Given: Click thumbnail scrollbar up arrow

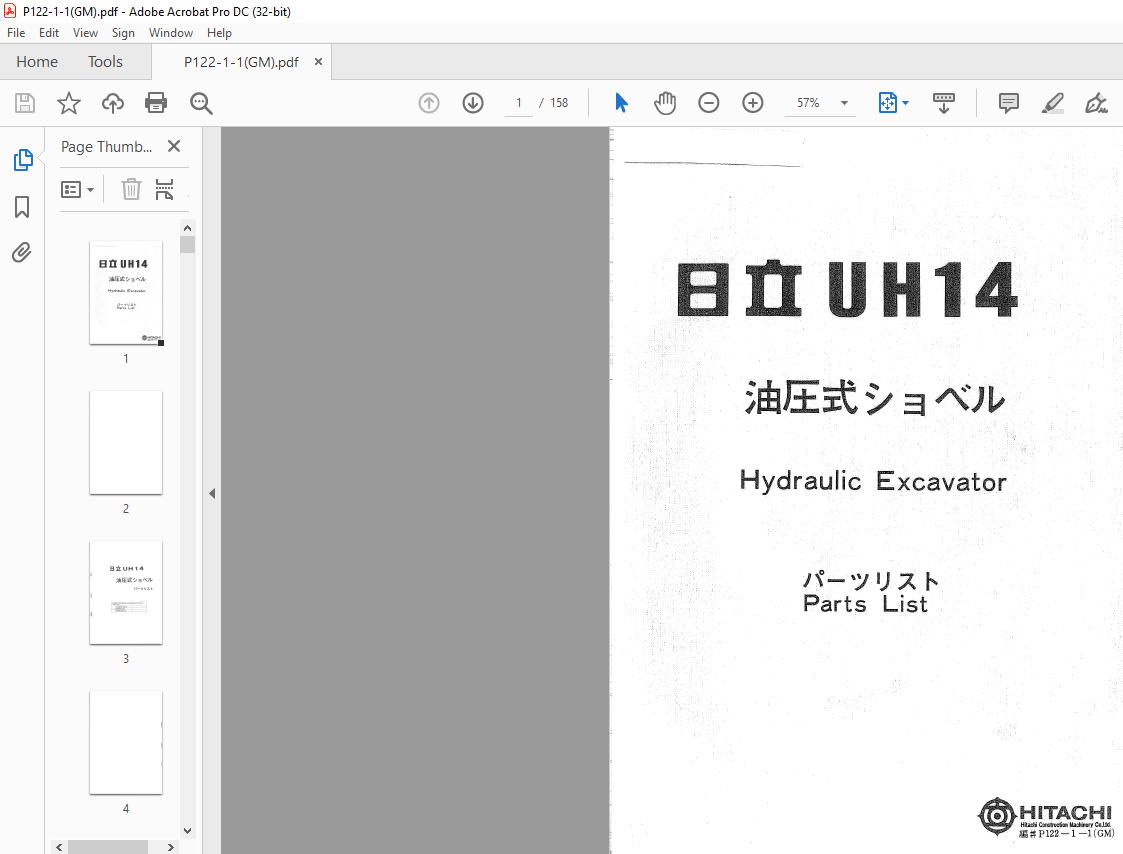Looking at the screenshot, I should click(x=188, y=228).
